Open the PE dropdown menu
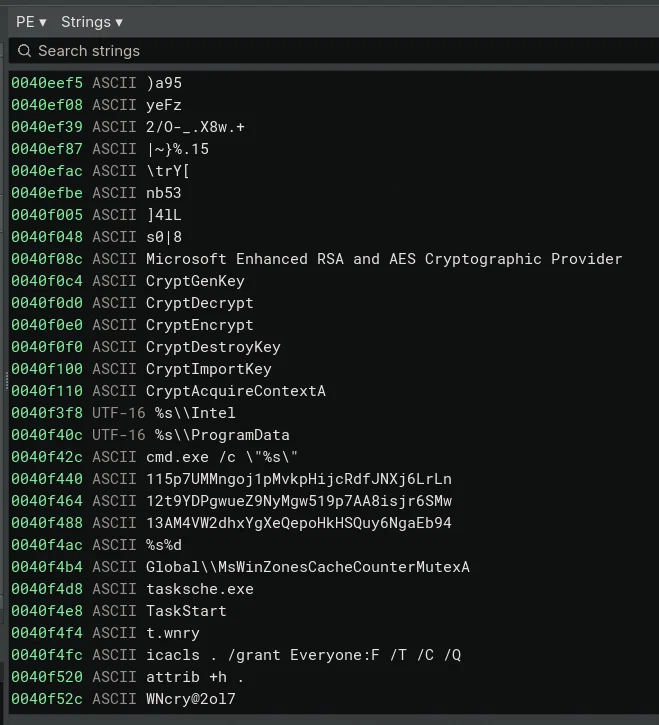 click(31, 22)
